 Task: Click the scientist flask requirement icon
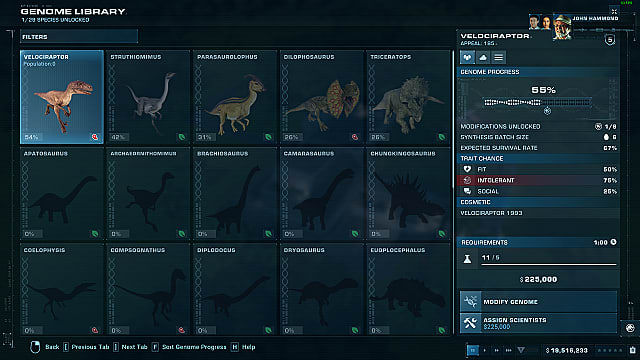click(x=467, y=258)
